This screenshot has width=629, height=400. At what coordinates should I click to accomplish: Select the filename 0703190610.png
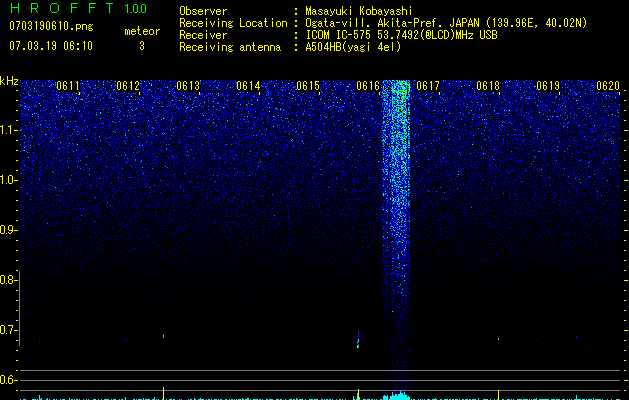[x=51, y=26]
